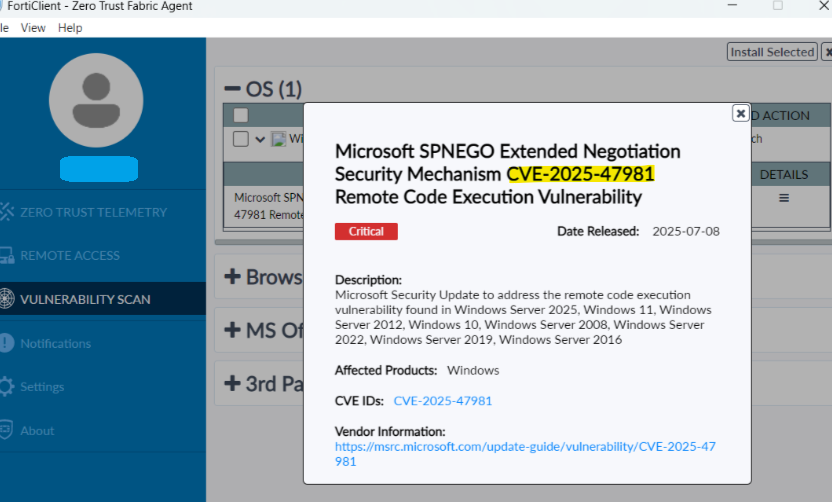Click the highlighted CVE-2025-47981 title text
Image resolution: width=832 pixels, height=502 pixels.
click(580, 174)
